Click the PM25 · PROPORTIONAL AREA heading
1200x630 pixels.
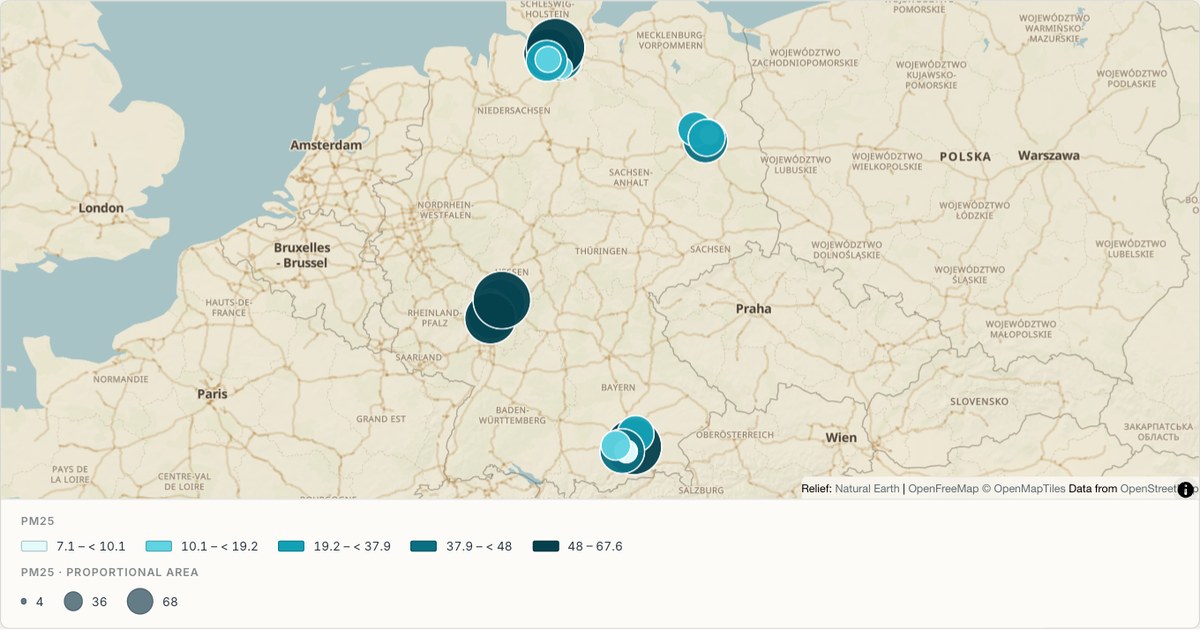tap(110, 573)
